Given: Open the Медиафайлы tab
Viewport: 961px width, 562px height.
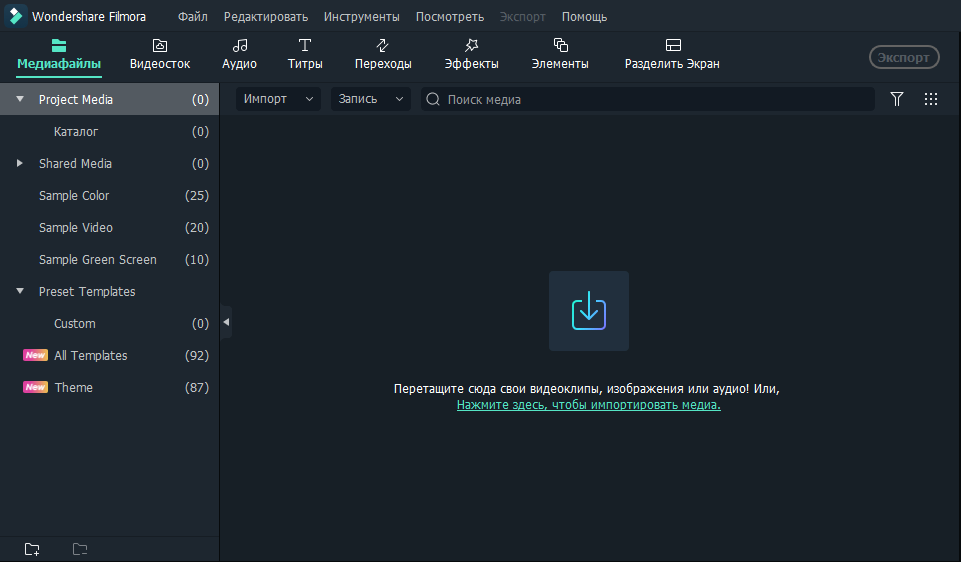Looking at the screenshot, I should tap(59, 55).
